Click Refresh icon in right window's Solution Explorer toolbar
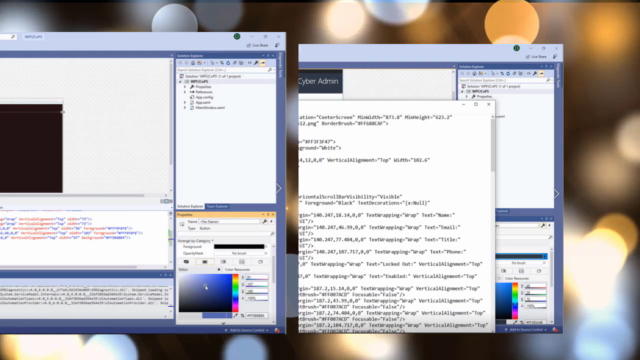The width and height of the screenshot is (640, 360). point(508,73)
